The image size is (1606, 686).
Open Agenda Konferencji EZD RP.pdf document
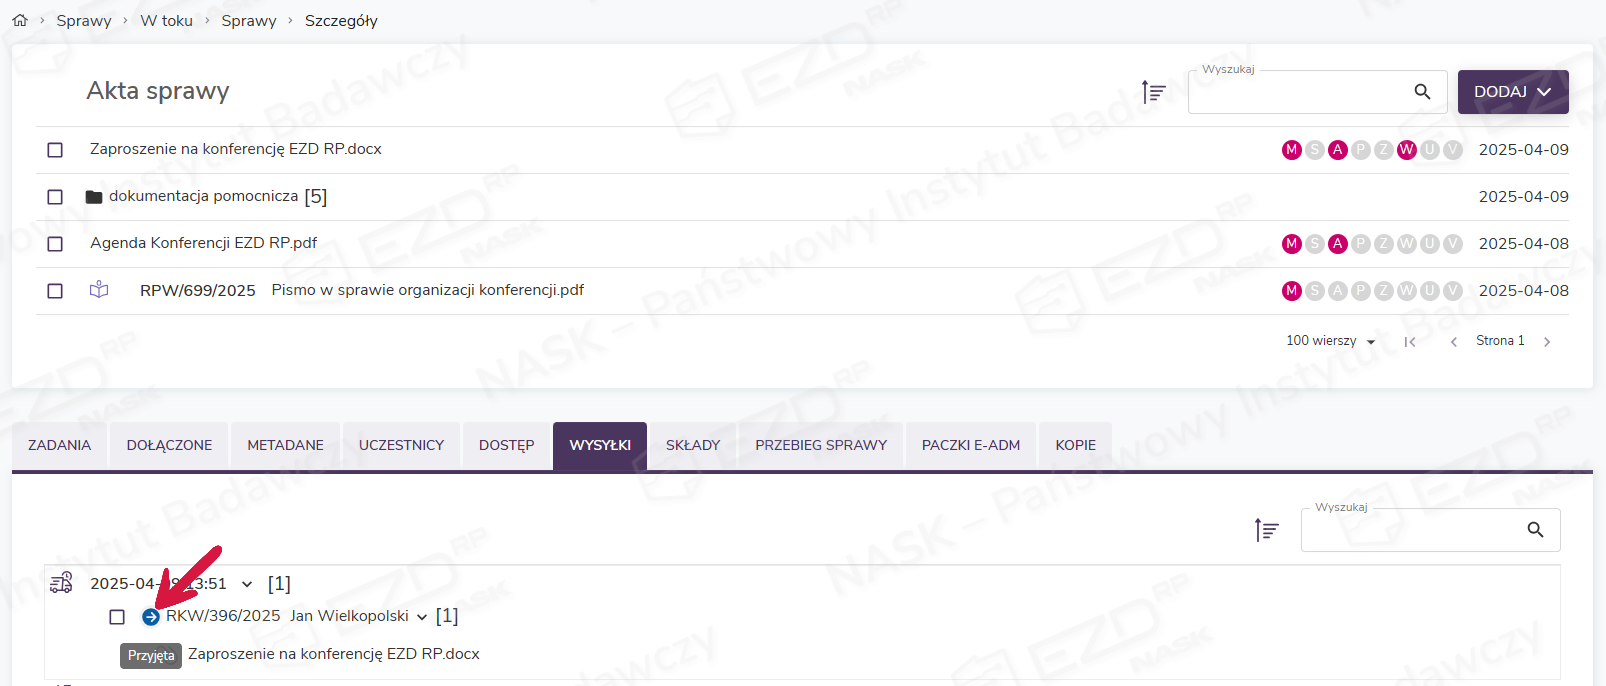(x=203, y=243)
